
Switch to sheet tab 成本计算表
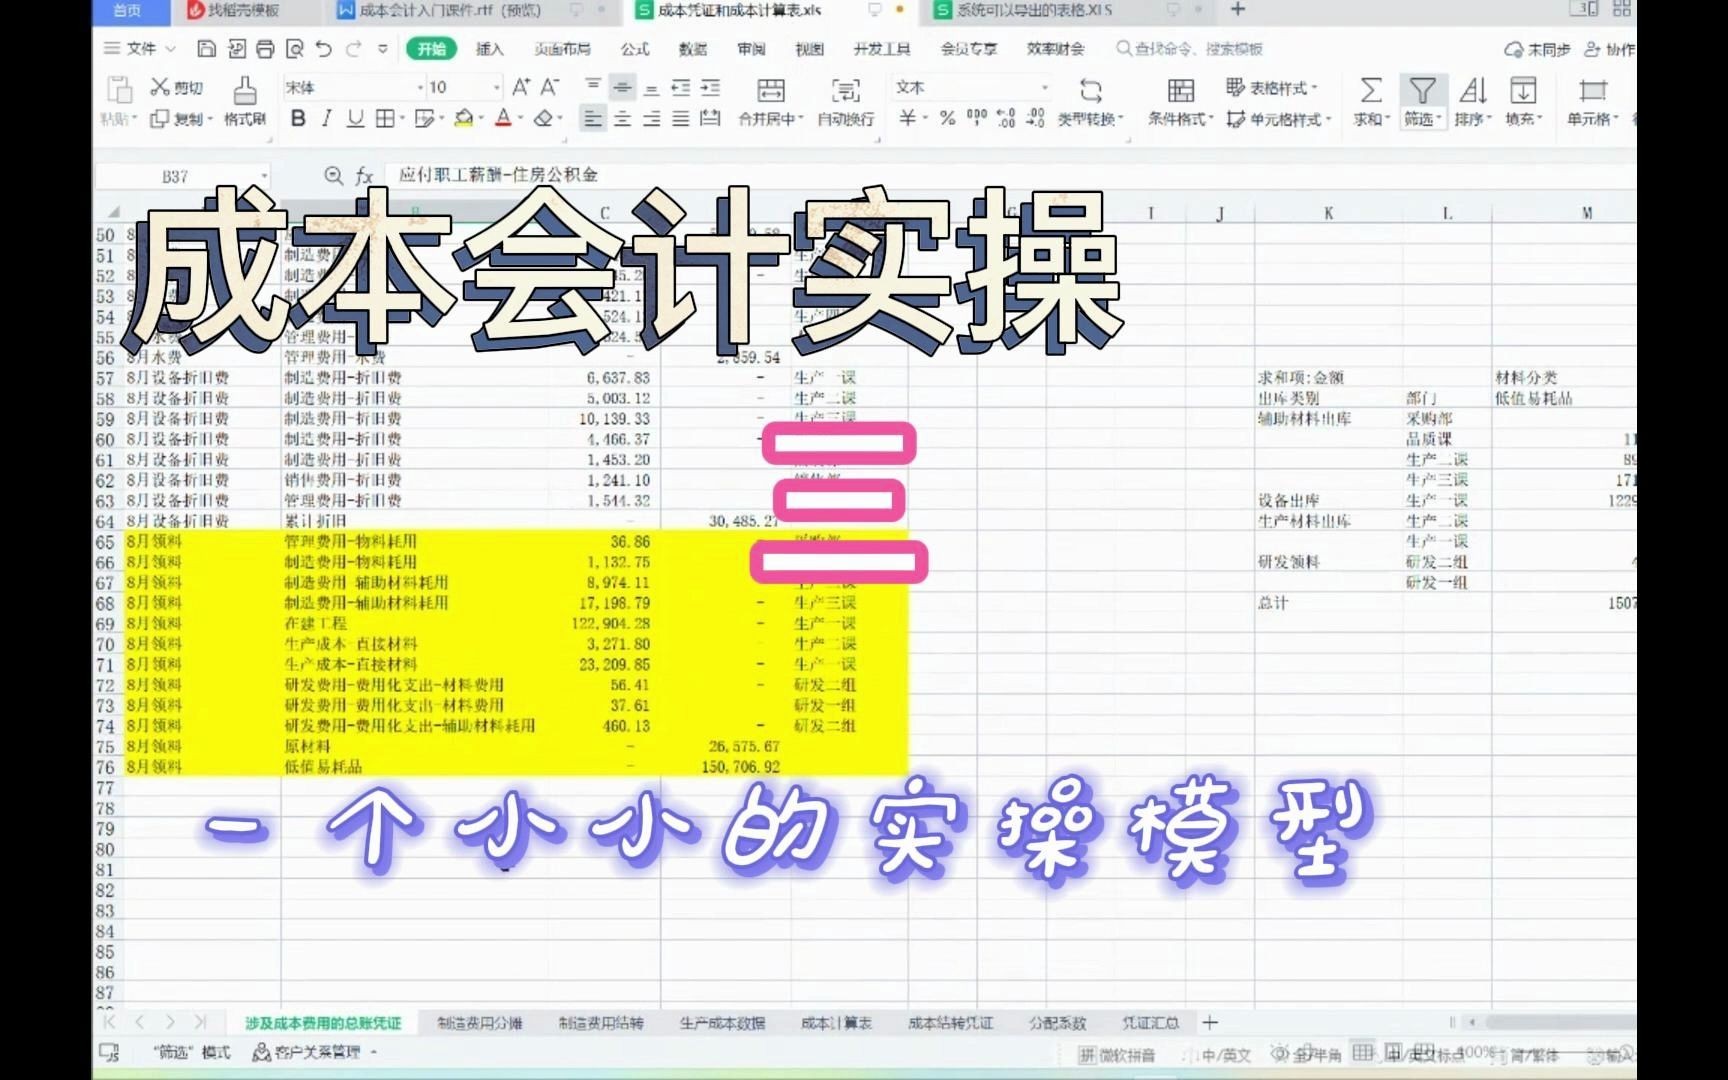[836, 1023]
